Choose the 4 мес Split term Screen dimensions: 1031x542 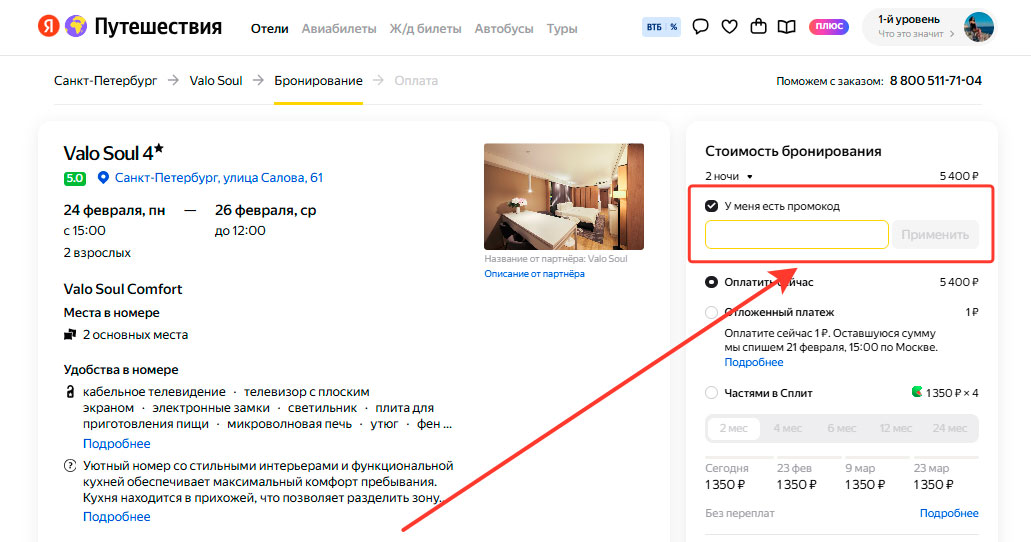(x=787, y=428)
